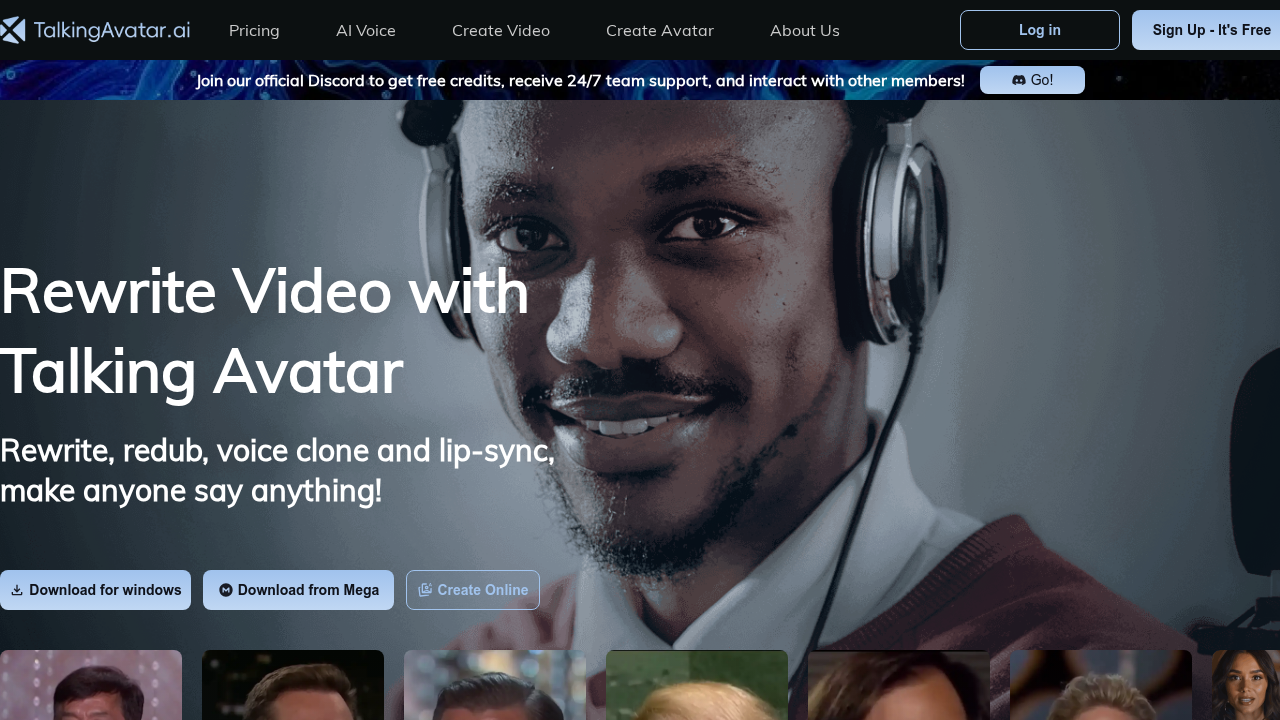Image resolution: width=1280 pixels, height=720 pixels.
Task: Click the Discord icon in the Go! button
Action: point(1019,80)
